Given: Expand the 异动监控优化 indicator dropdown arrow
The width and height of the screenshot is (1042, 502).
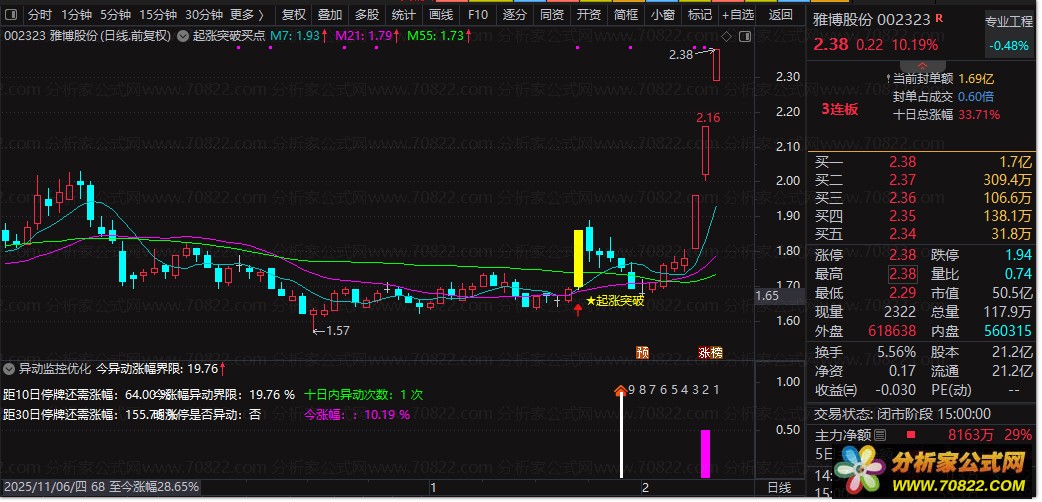Looking at the screenshot, I should 10,368.
